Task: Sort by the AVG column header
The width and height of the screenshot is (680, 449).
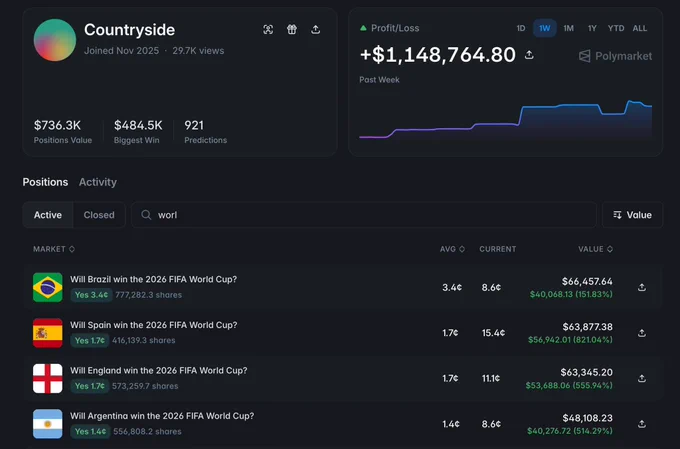Action: [452, 249]
